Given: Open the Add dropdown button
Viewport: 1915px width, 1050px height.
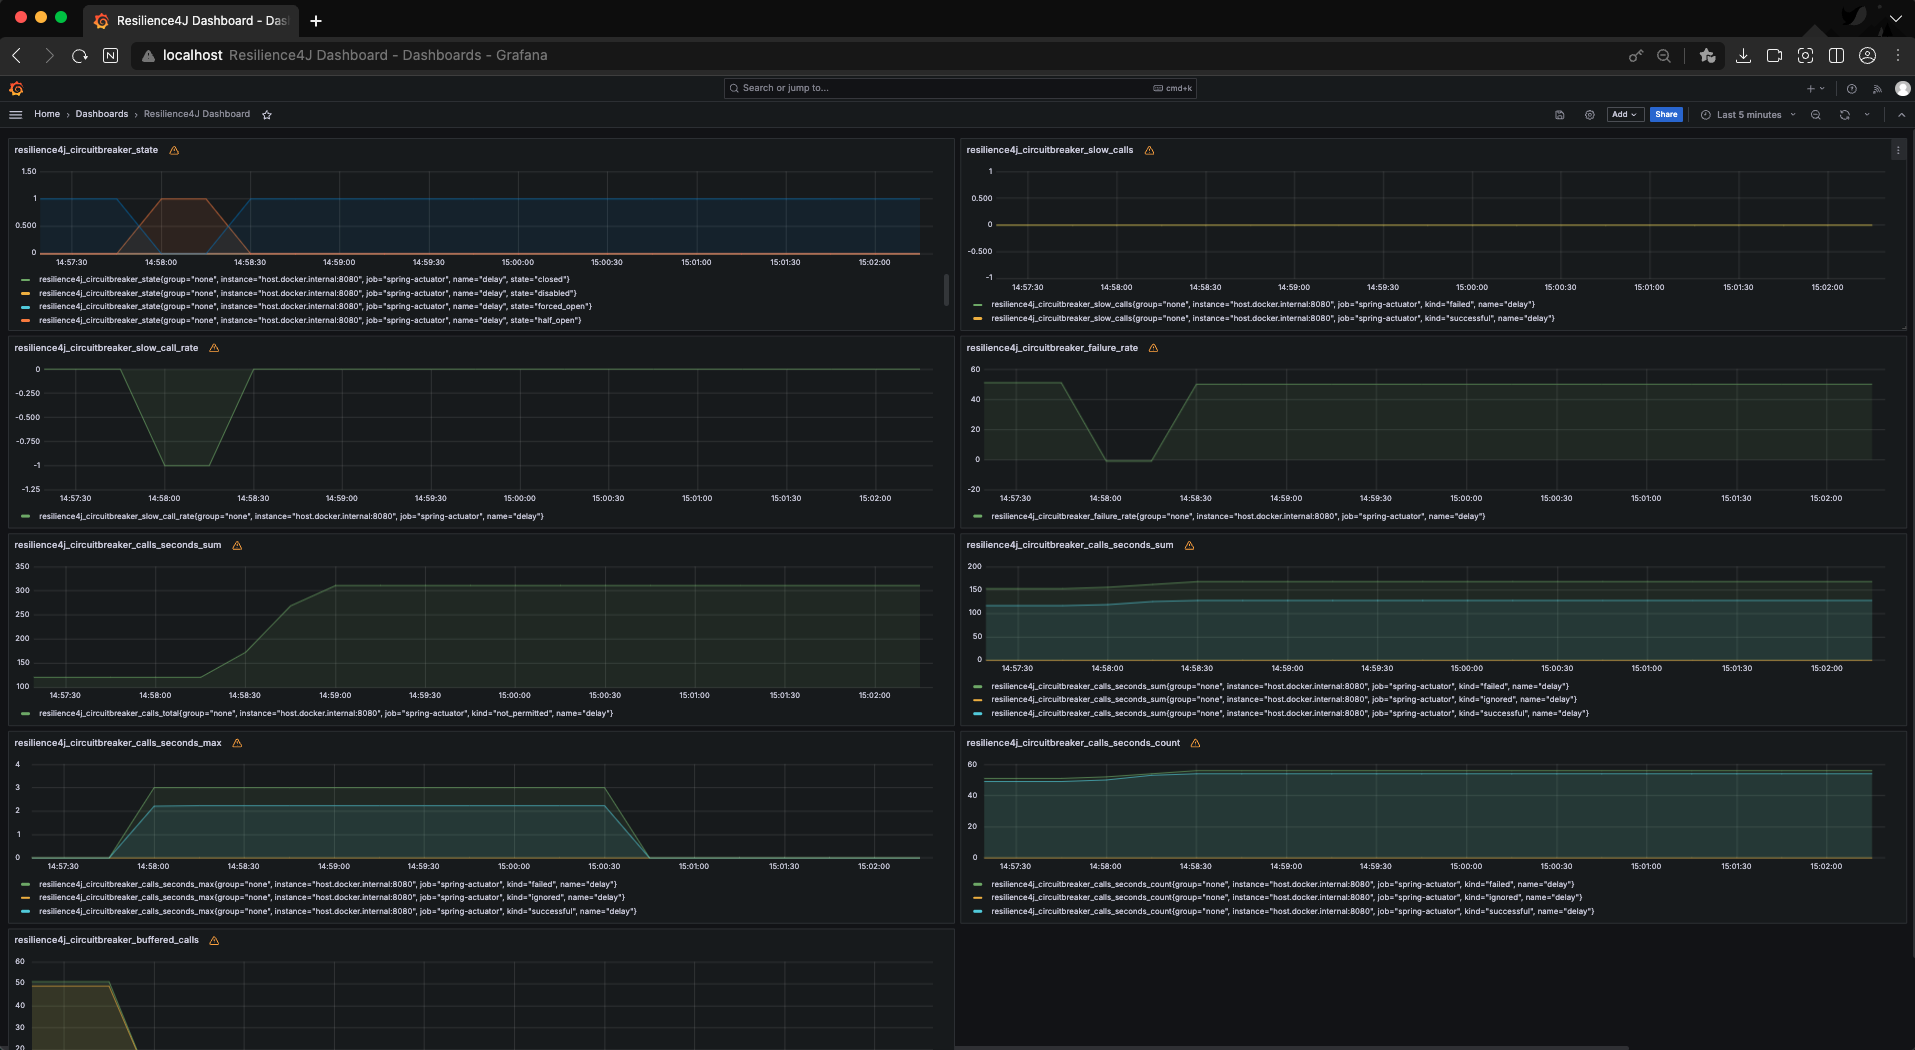Looking at the screenshot, I should [x=1624, y=115].
